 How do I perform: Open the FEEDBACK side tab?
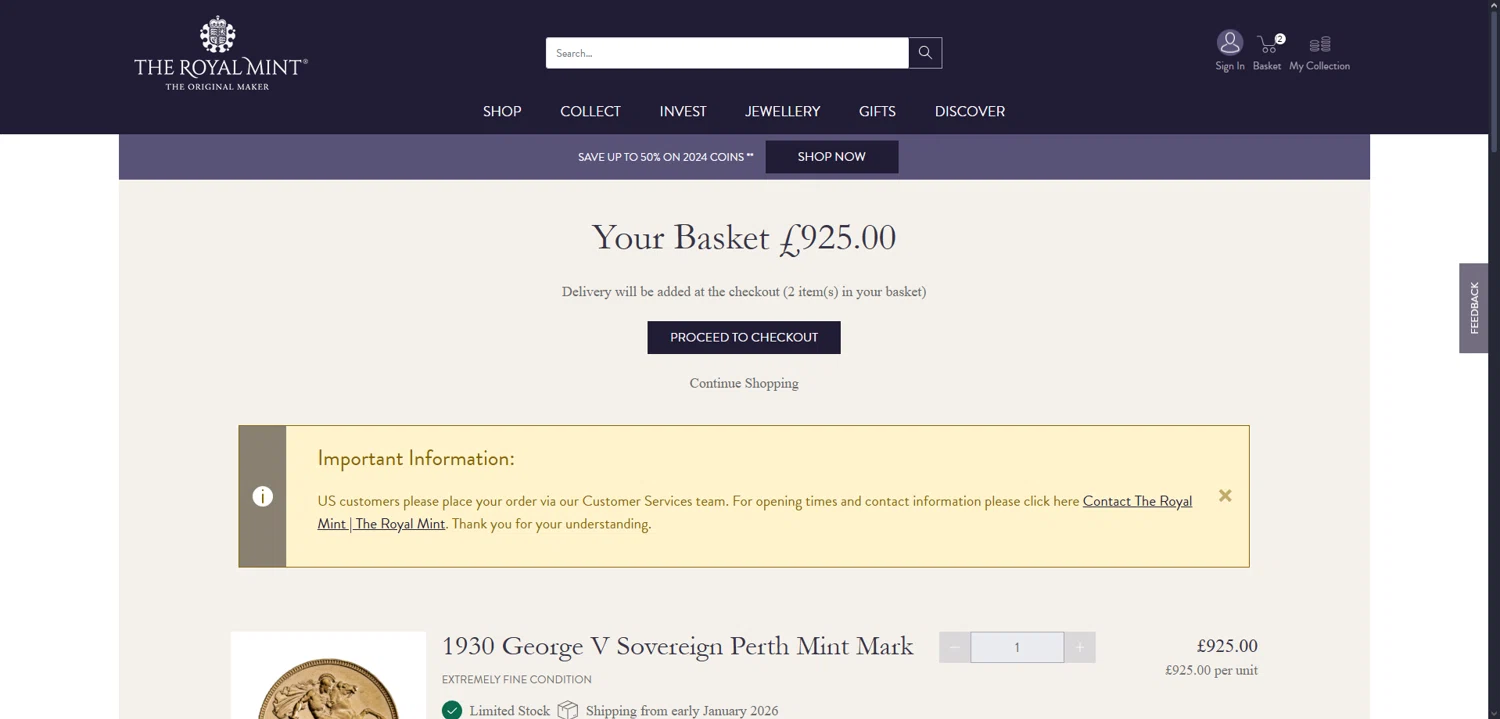(1474, 308)
